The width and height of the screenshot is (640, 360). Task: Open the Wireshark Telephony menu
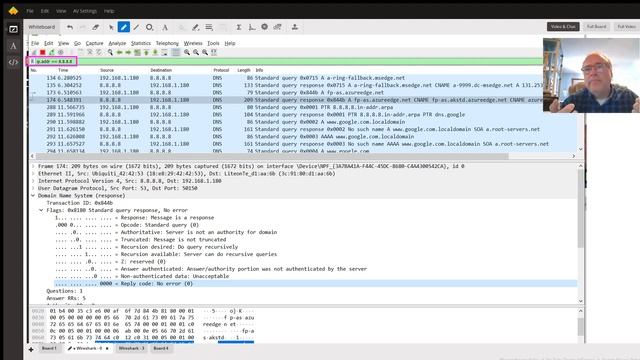[167, 43]
